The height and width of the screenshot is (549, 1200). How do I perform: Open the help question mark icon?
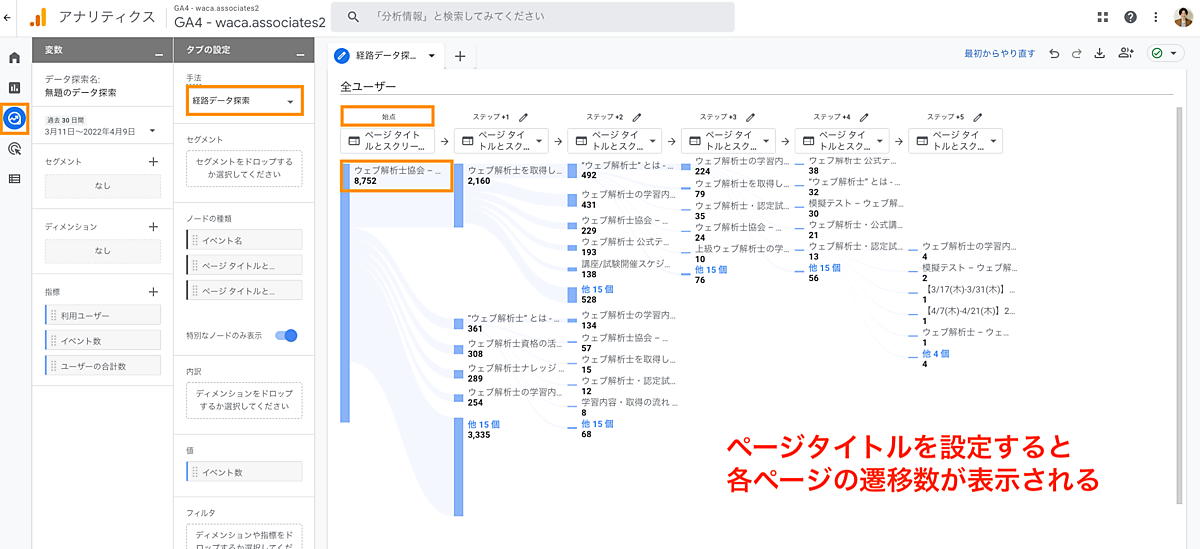[x=1130, y=17]
